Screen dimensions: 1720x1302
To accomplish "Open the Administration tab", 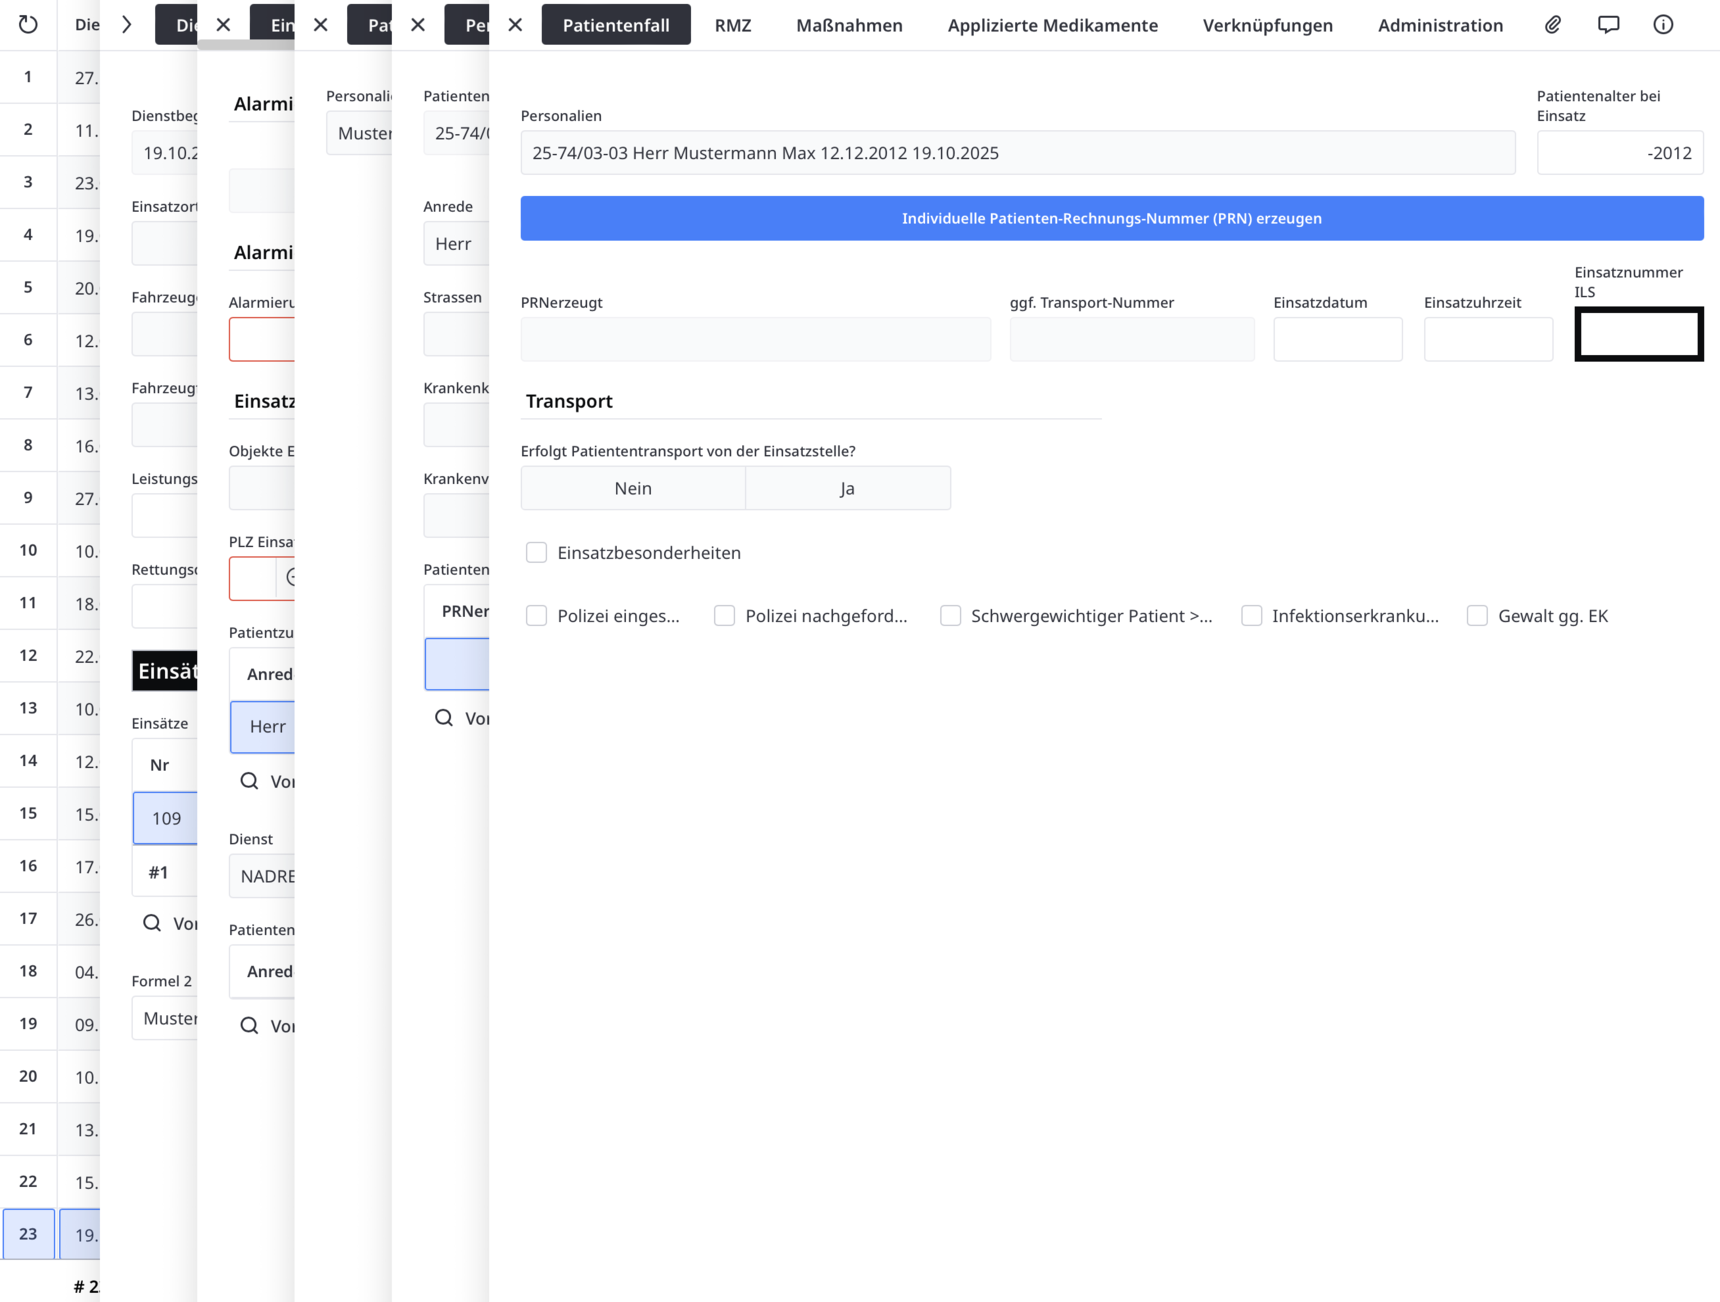I will (1439, 25).
